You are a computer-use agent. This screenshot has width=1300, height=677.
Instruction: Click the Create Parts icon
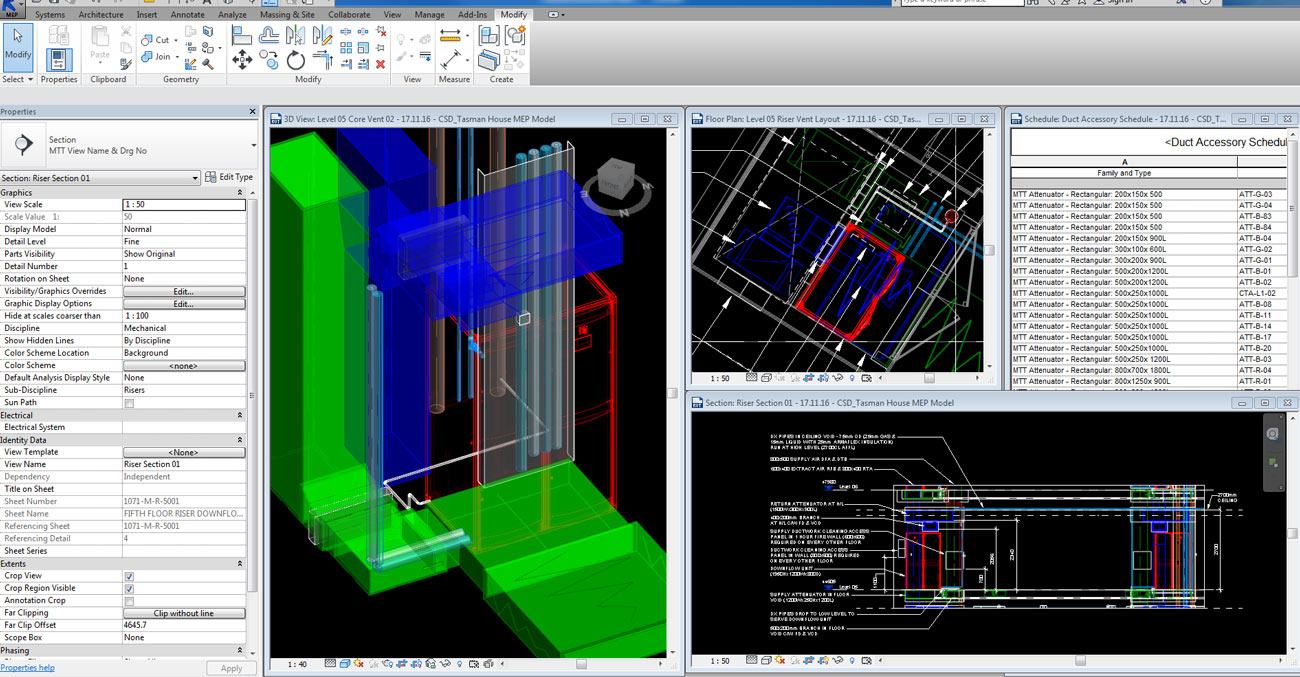[488, 60]
